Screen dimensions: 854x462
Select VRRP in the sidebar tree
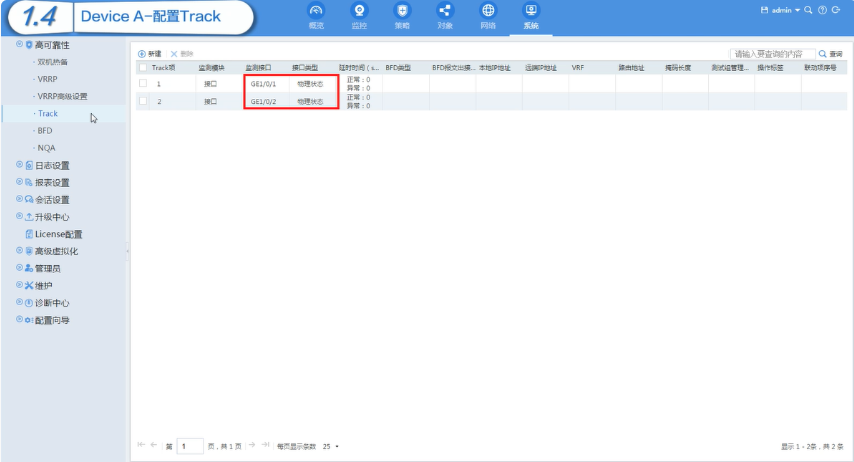[47, 79]
